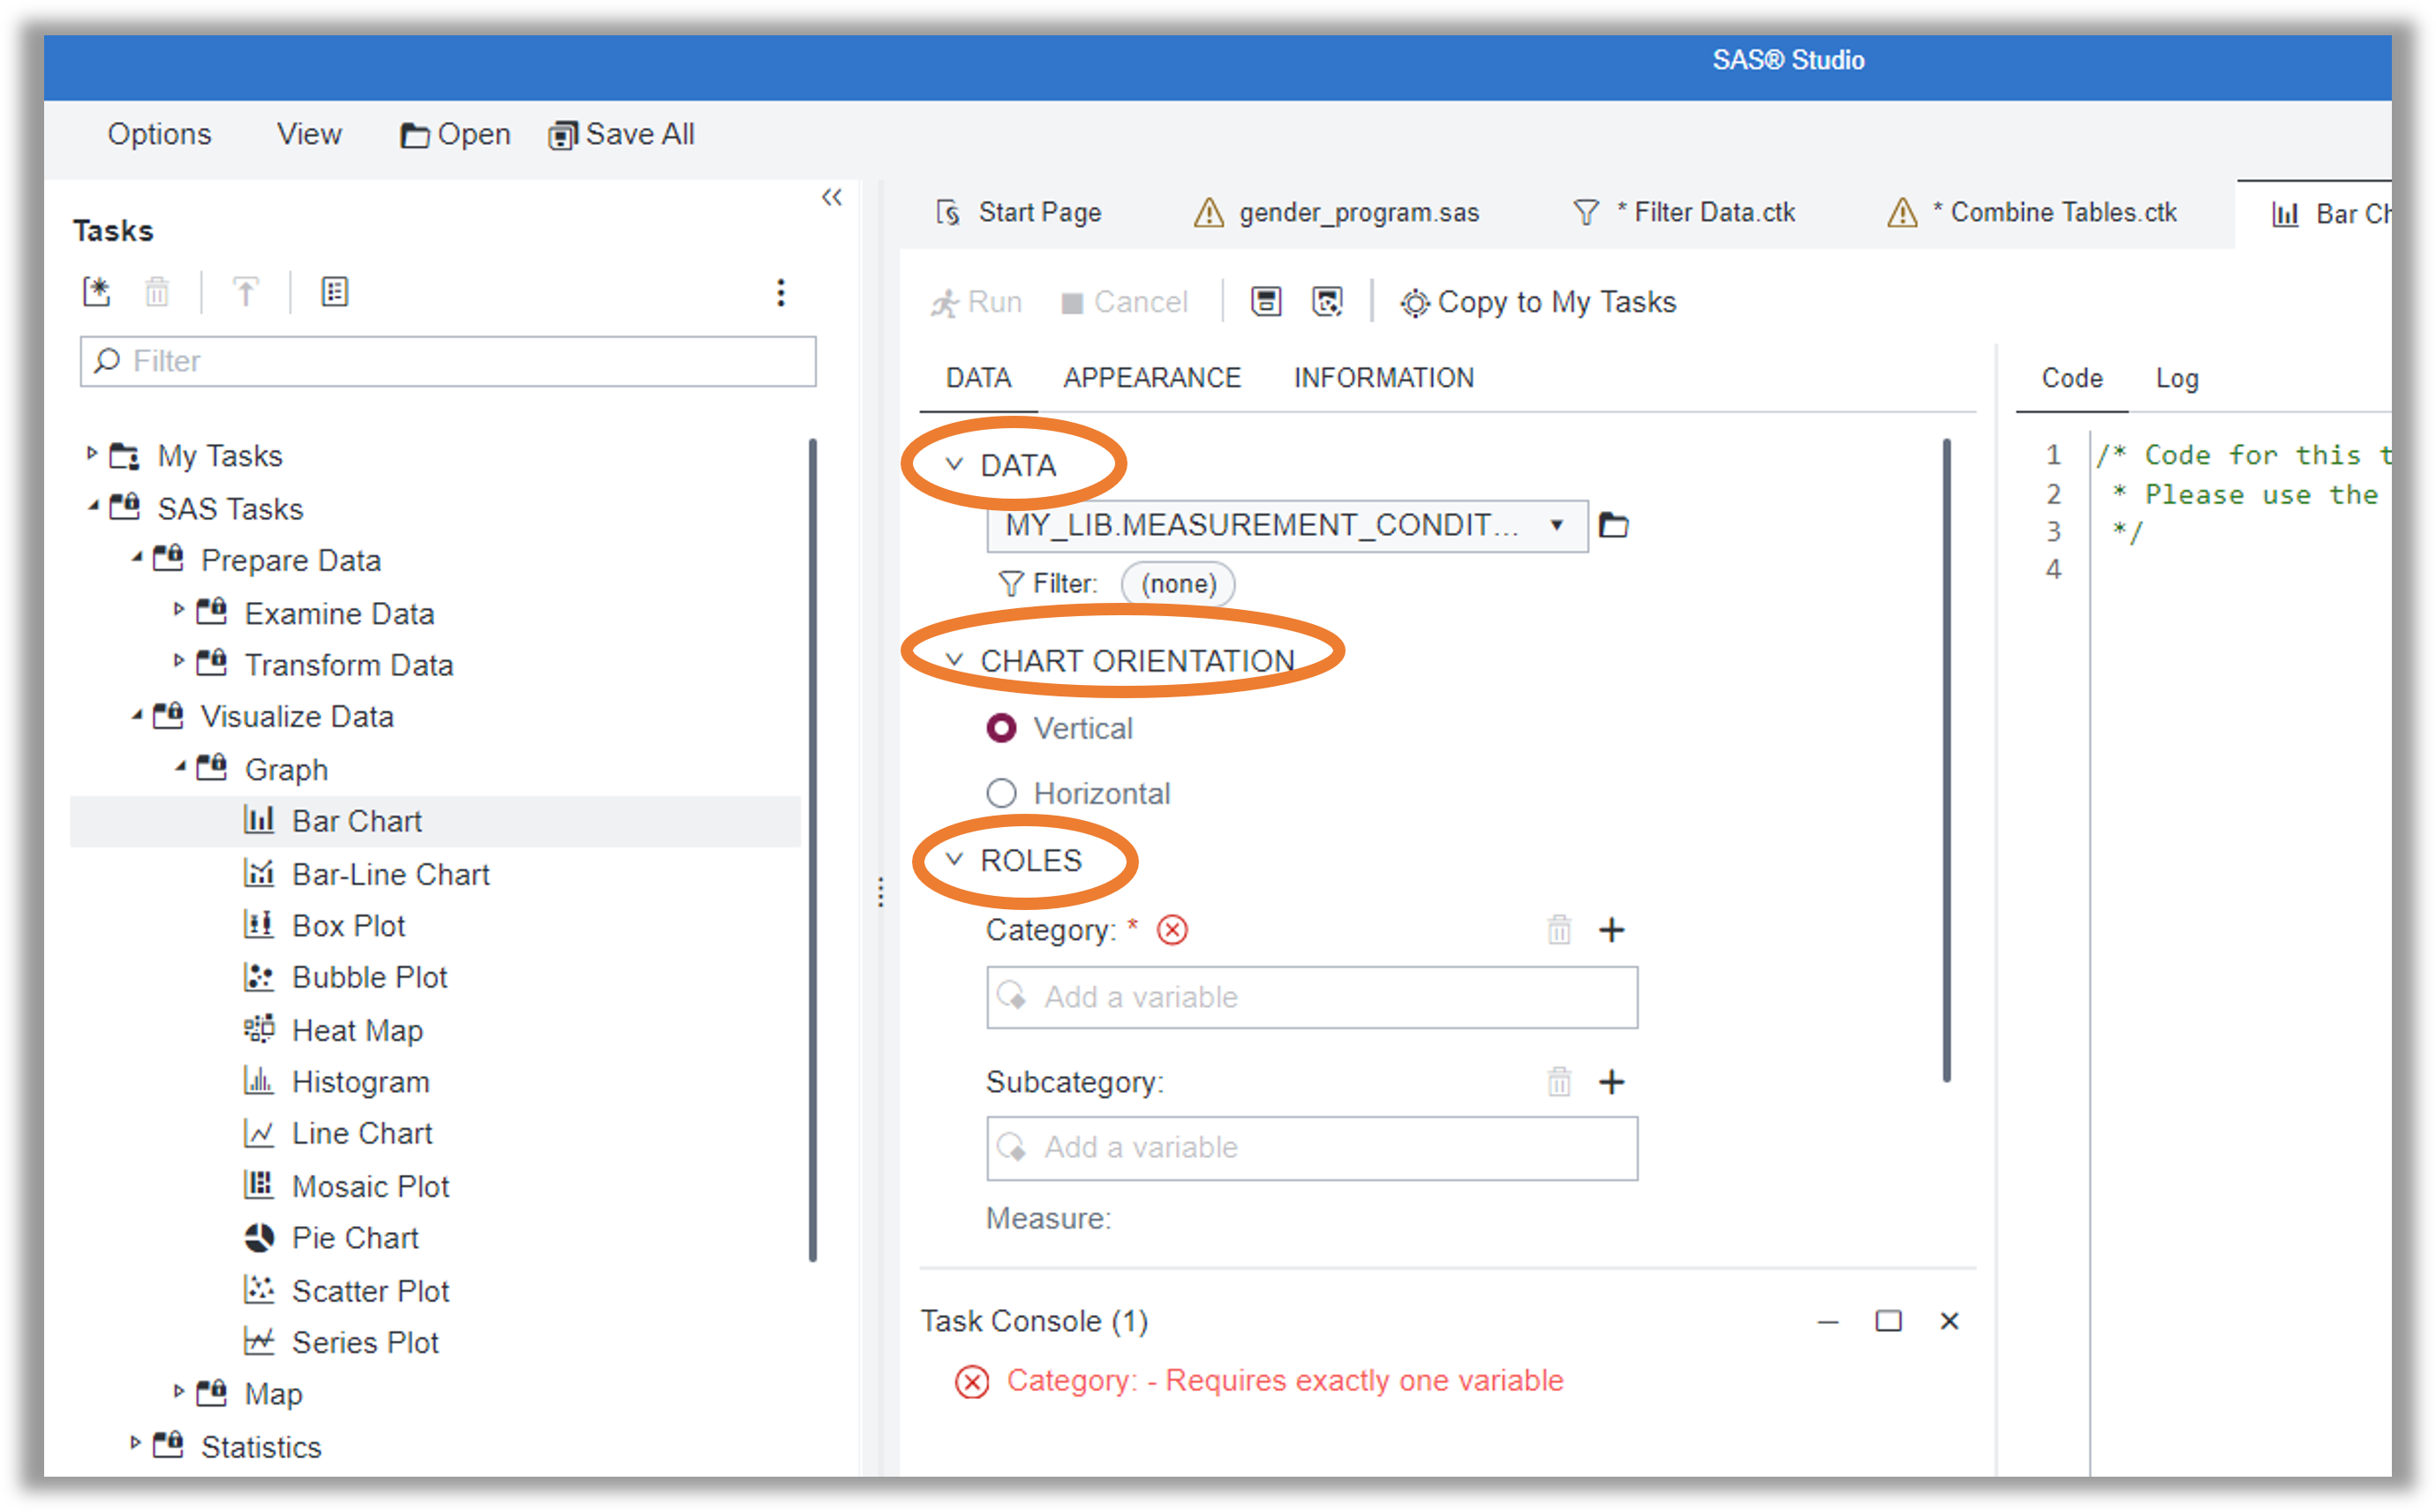Screen dimensions: 2436x1512
Task: Collapse the left navigation pane with the double chevron
Action: pyautogui.click(x=831, y=197)
